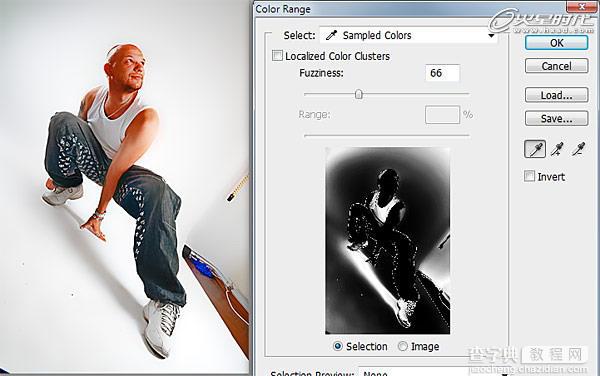Click the Fuzziness slider handle
600x376 pixels.
(359, 94)
